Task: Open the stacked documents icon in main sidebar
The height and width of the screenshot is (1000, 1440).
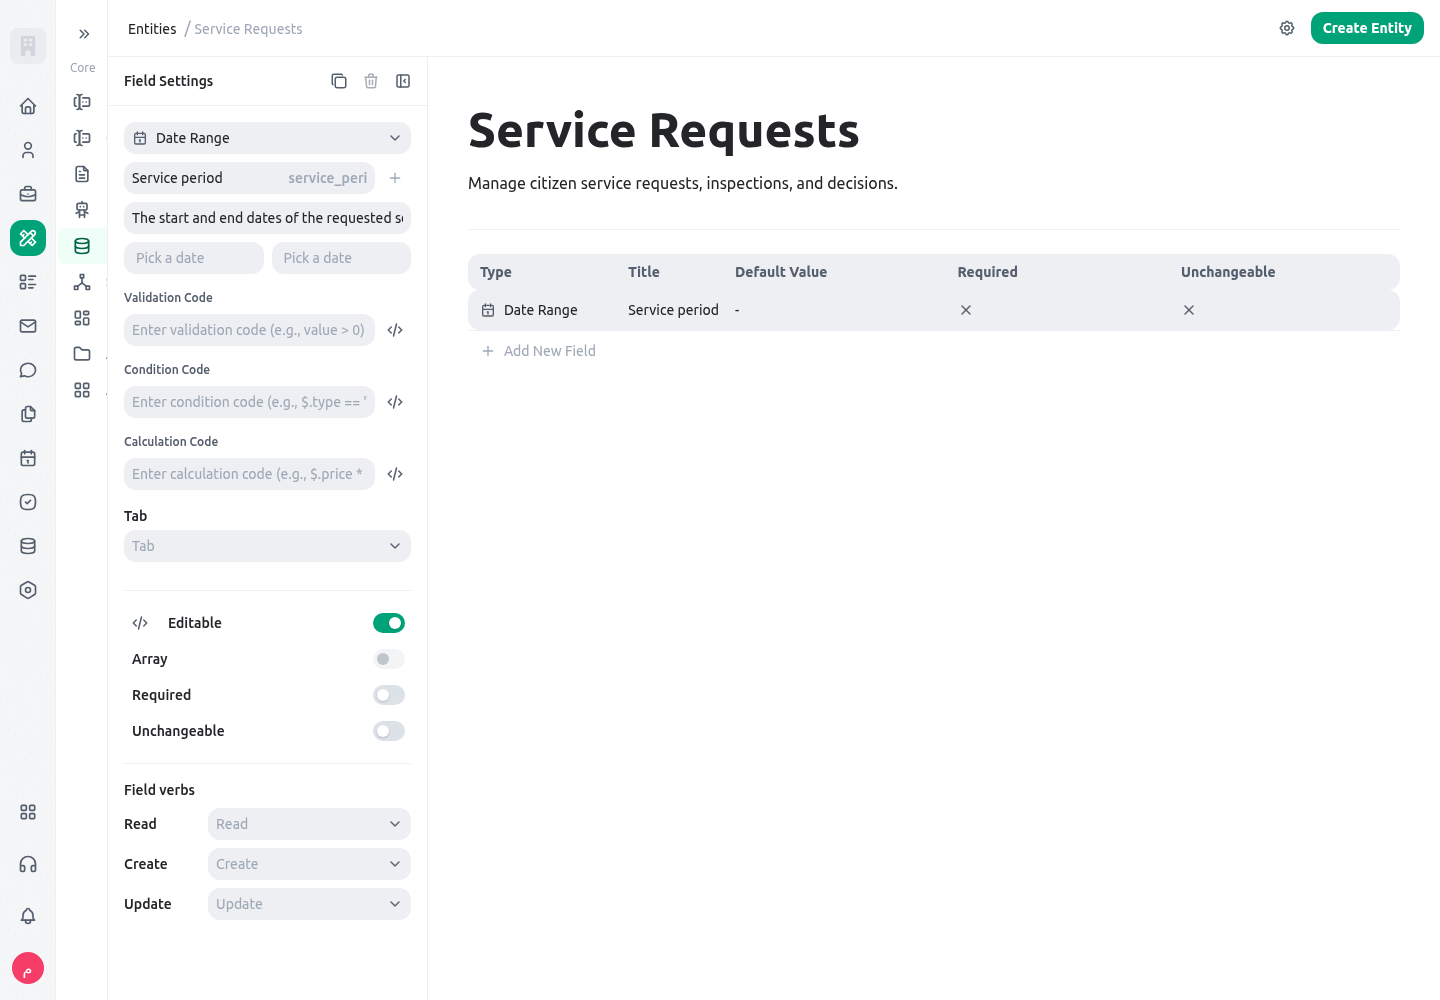Action: point(28,414)
